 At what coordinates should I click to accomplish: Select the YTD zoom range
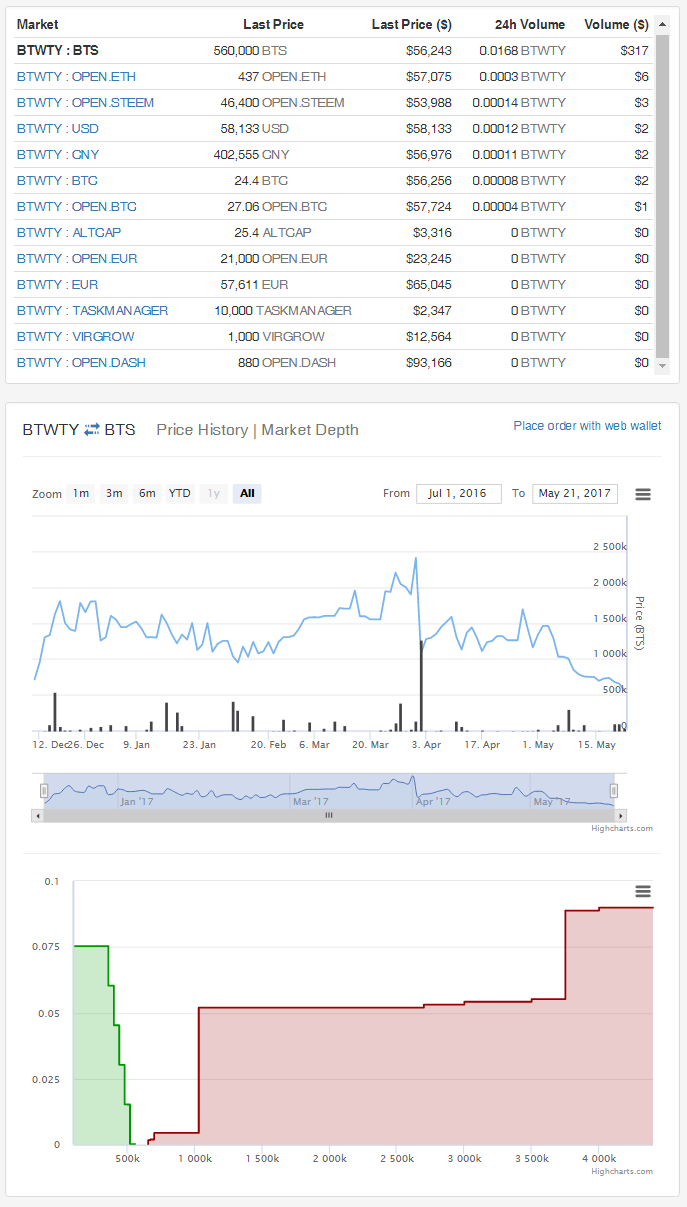tap(180, 493)
